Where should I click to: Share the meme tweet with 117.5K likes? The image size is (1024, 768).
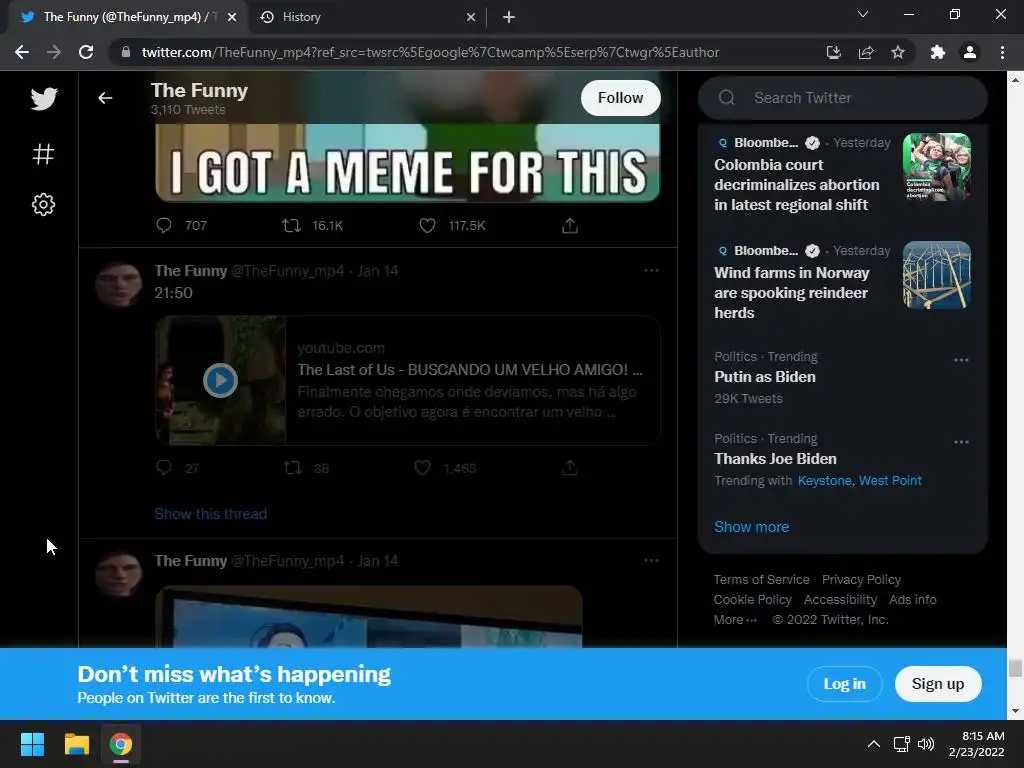click(x=569, y=225)
